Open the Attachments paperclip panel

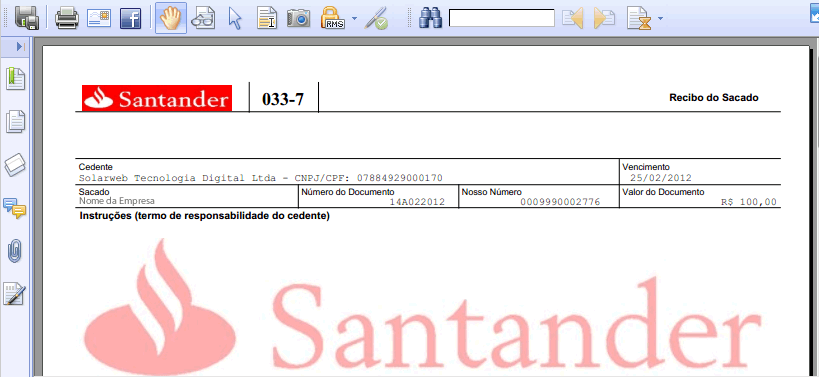click(15, 252)
